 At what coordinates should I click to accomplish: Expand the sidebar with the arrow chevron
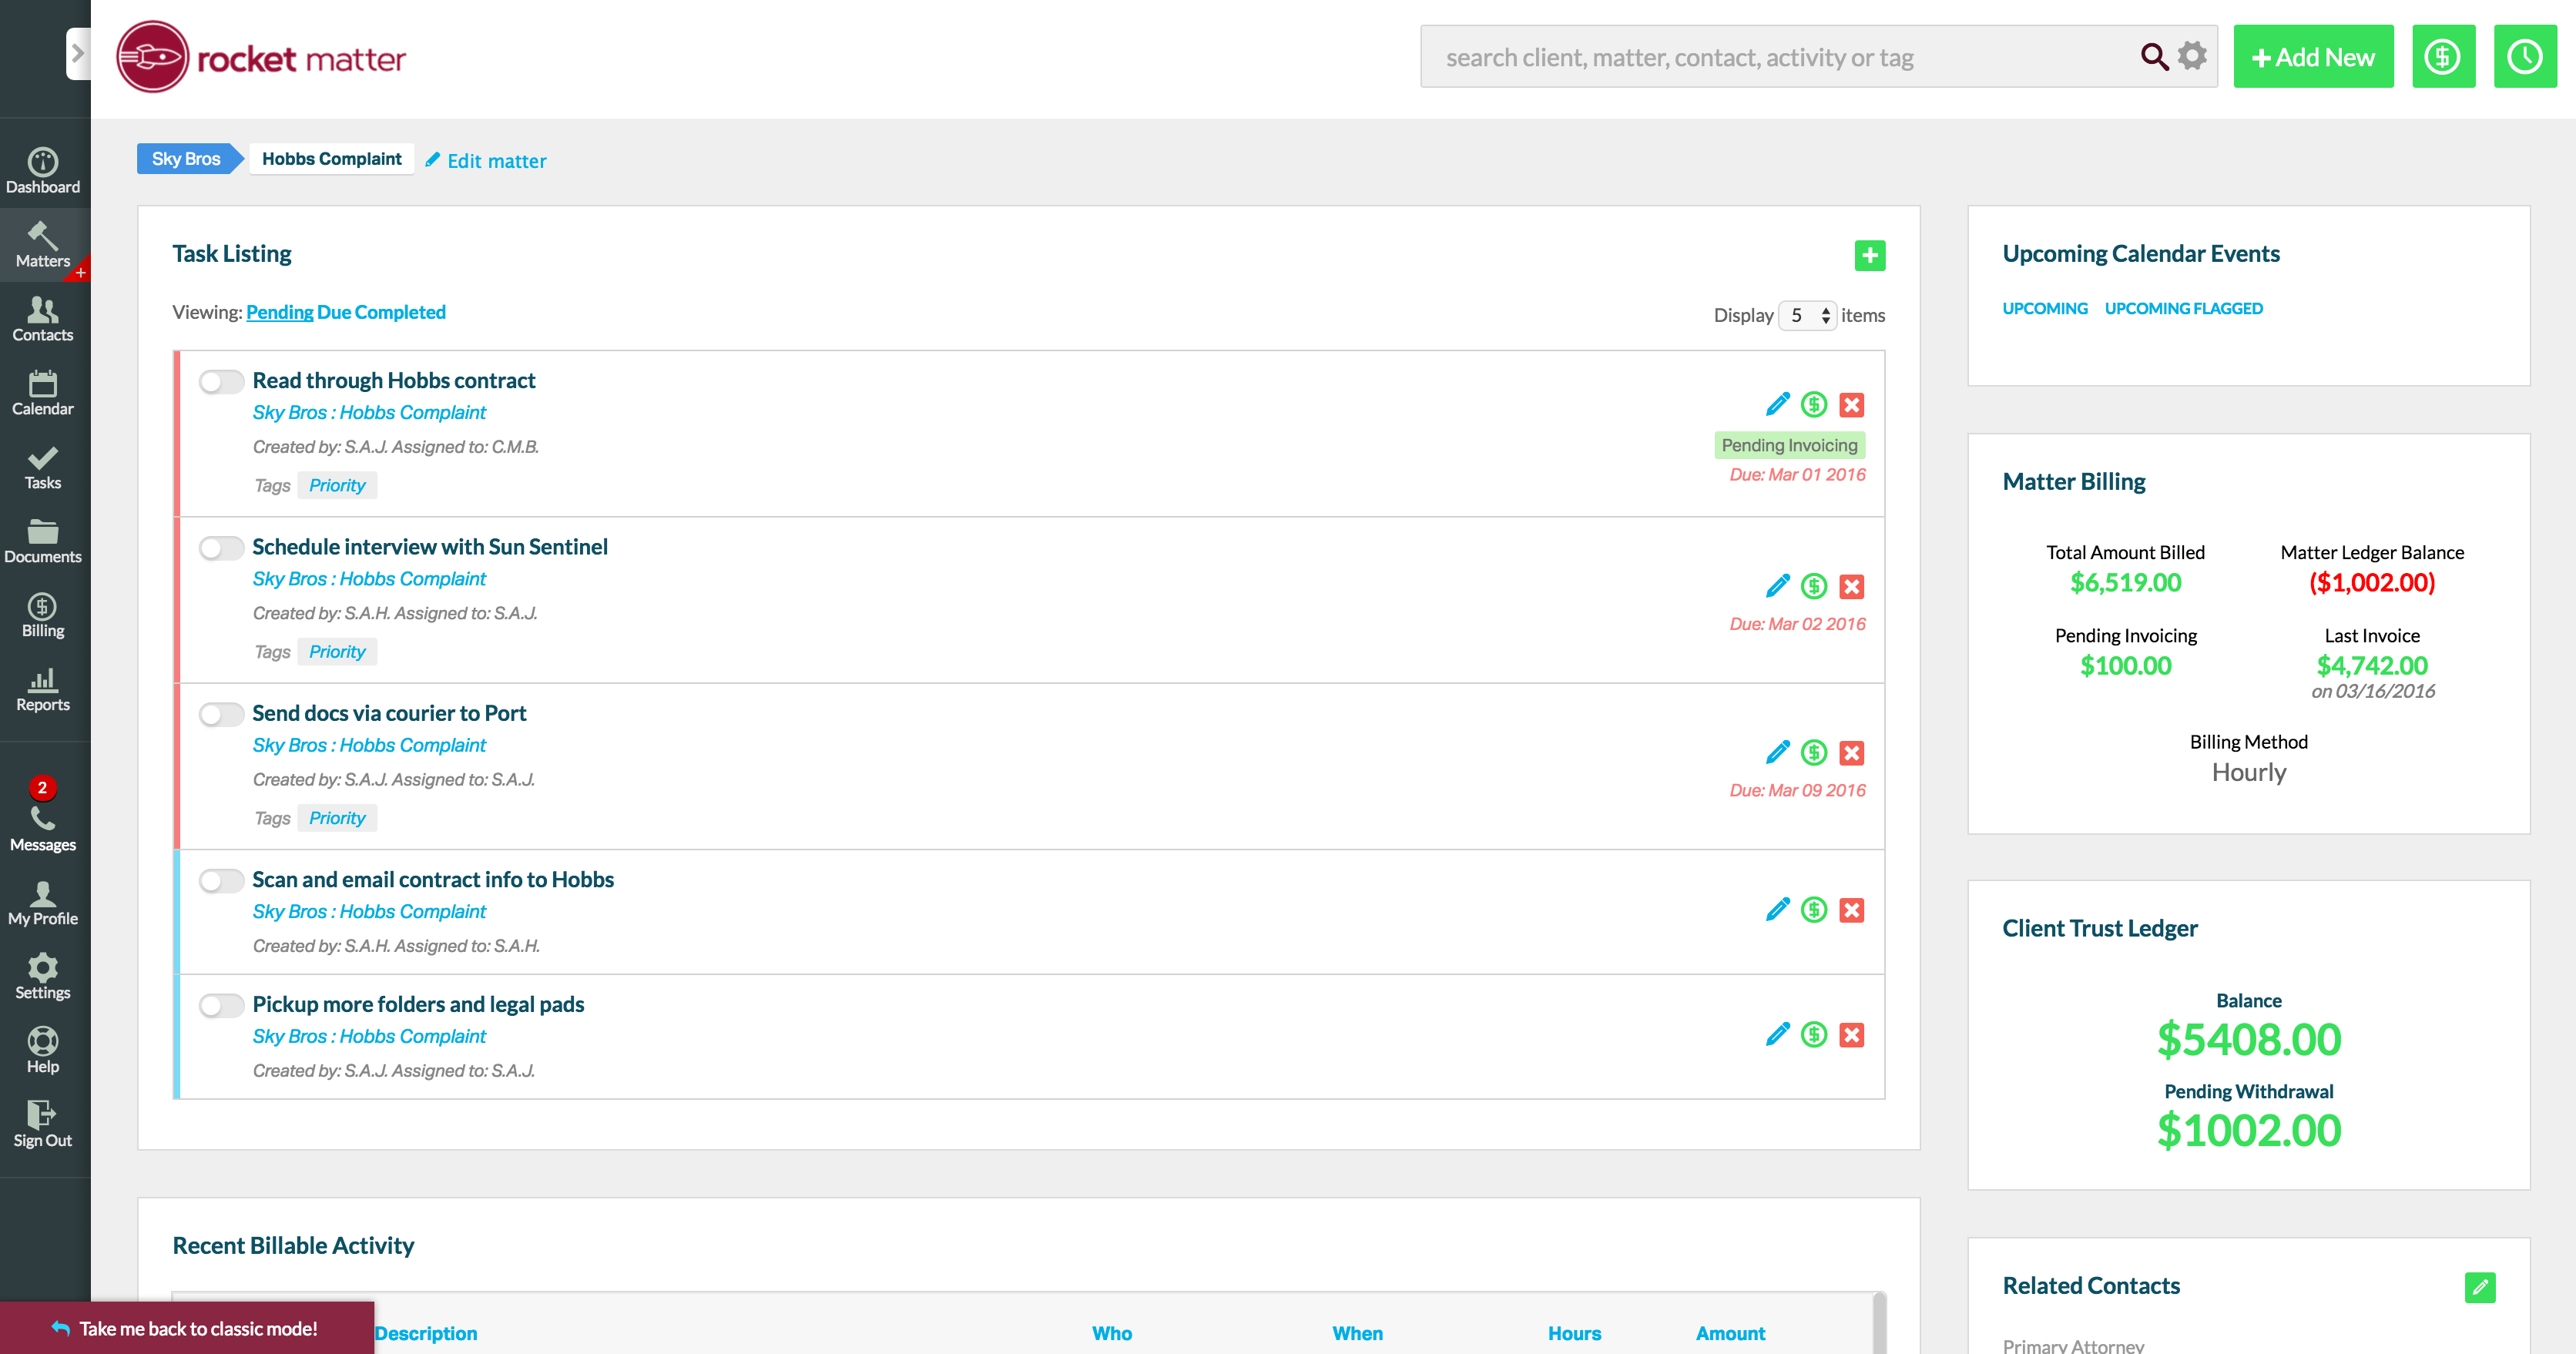pos(77,53)
